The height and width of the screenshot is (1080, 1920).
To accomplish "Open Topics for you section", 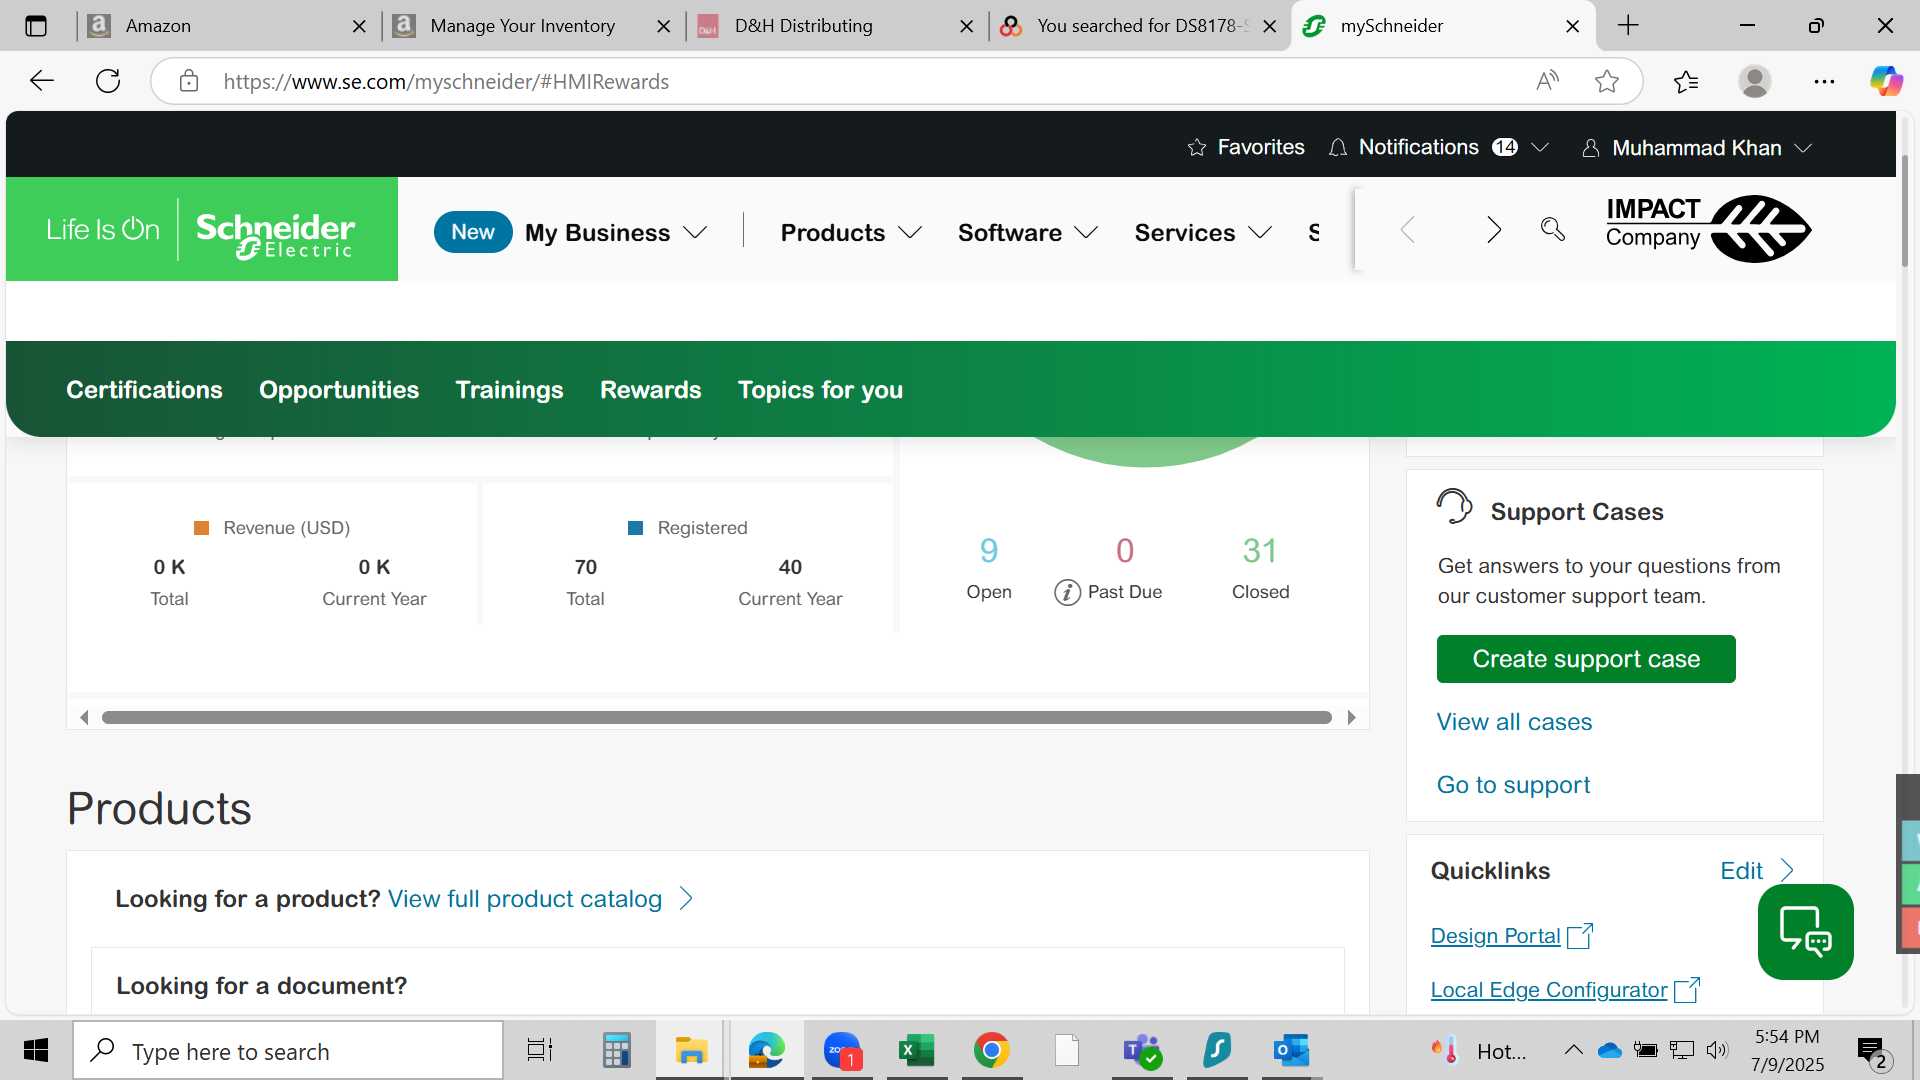I will point(820,390).
